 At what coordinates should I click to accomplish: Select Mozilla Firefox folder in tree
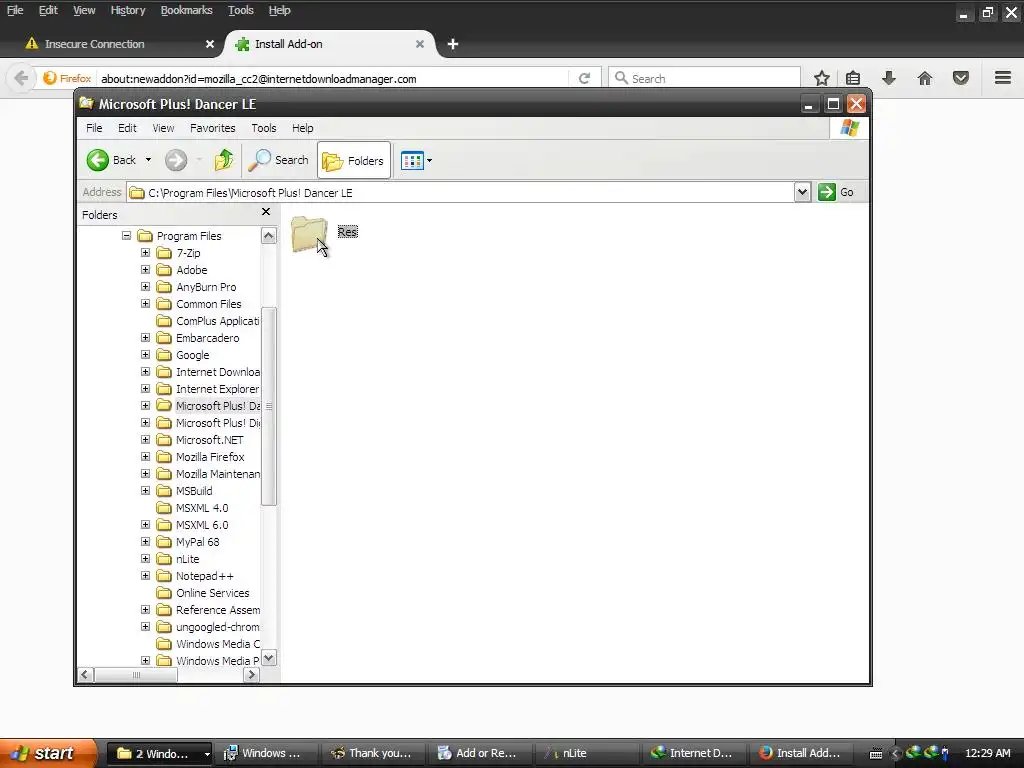pyautogui.click(x=210, y=456)
